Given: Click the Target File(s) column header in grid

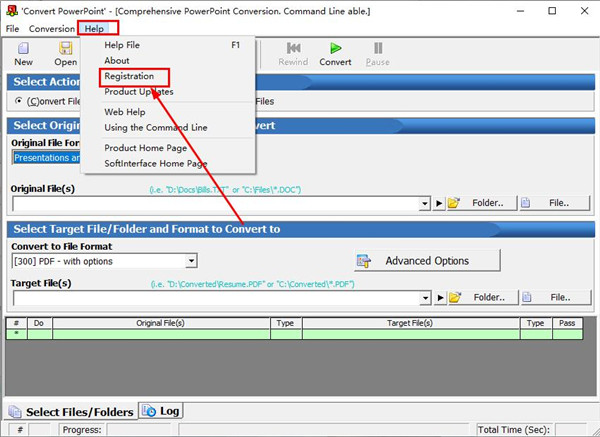Looking at the screenshot, I should (x=410, y=323).
